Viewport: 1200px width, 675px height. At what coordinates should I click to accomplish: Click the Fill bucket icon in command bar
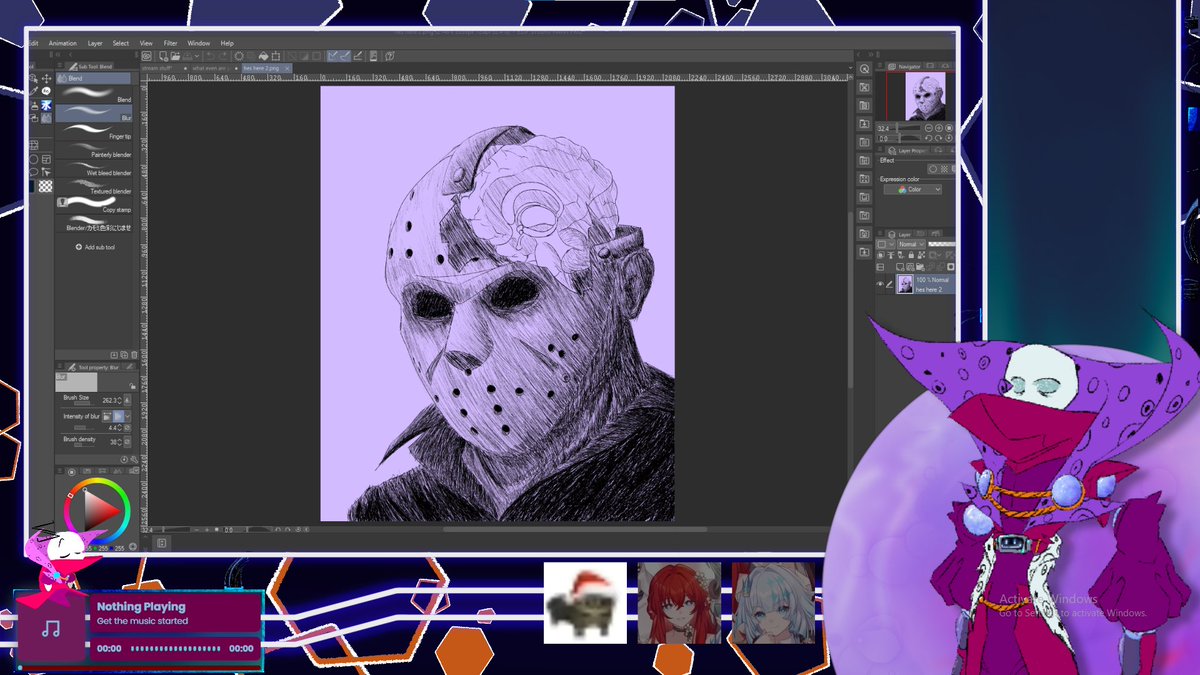263,56
